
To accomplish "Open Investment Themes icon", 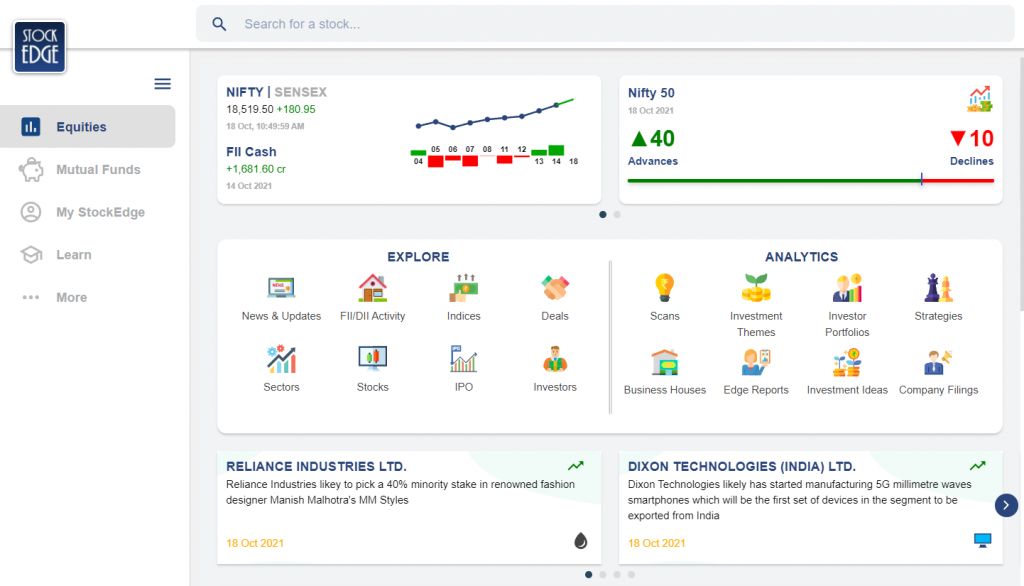I will coord(756,287).
